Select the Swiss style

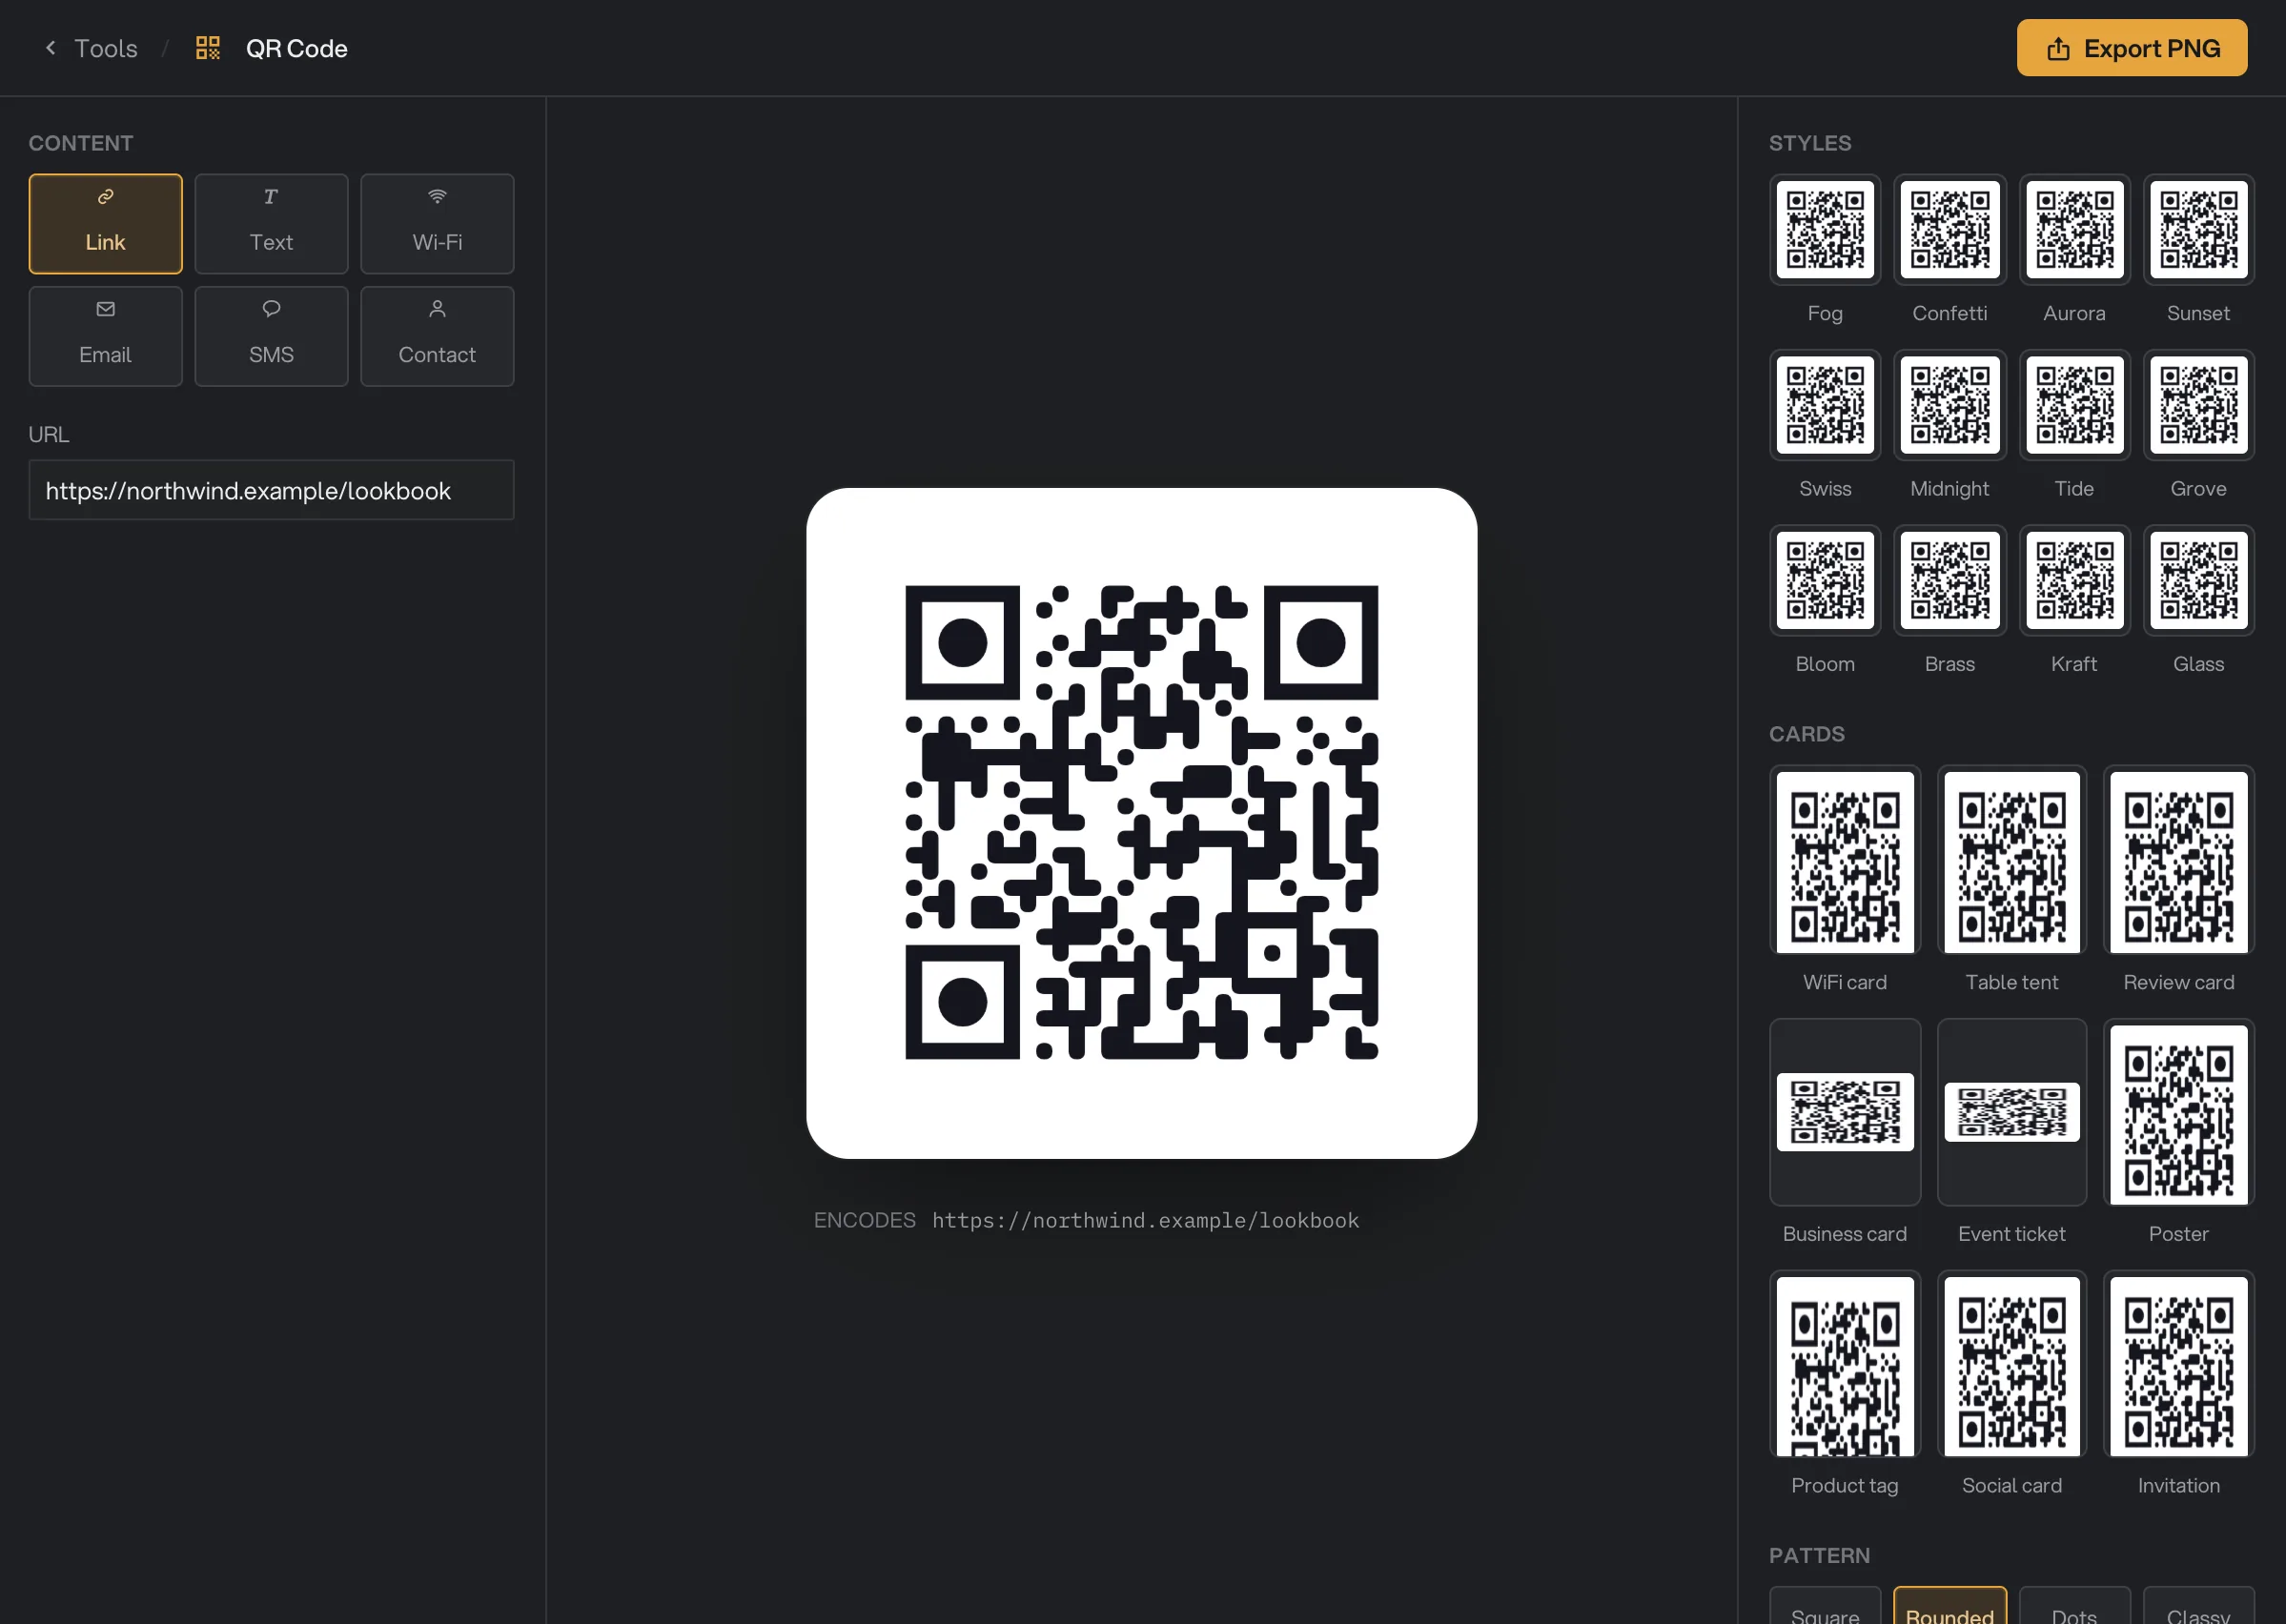[x=1824, y=405]
